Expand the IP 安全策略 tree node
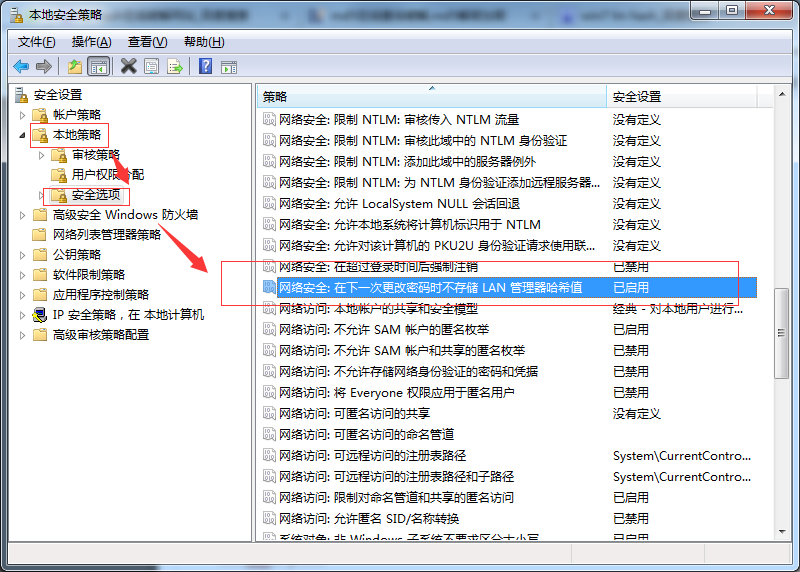The height and width of the screenshot is (572, 800). point(22,315)
